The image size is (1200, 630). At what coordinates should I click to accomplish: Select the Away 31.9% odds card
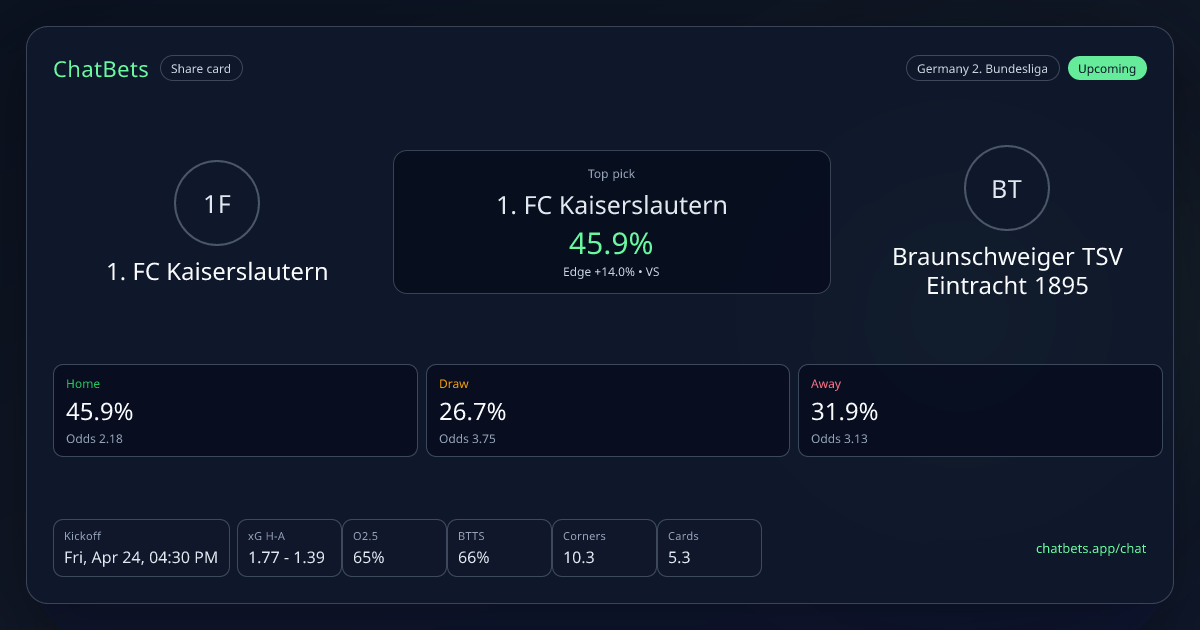(x=980, y=410)
